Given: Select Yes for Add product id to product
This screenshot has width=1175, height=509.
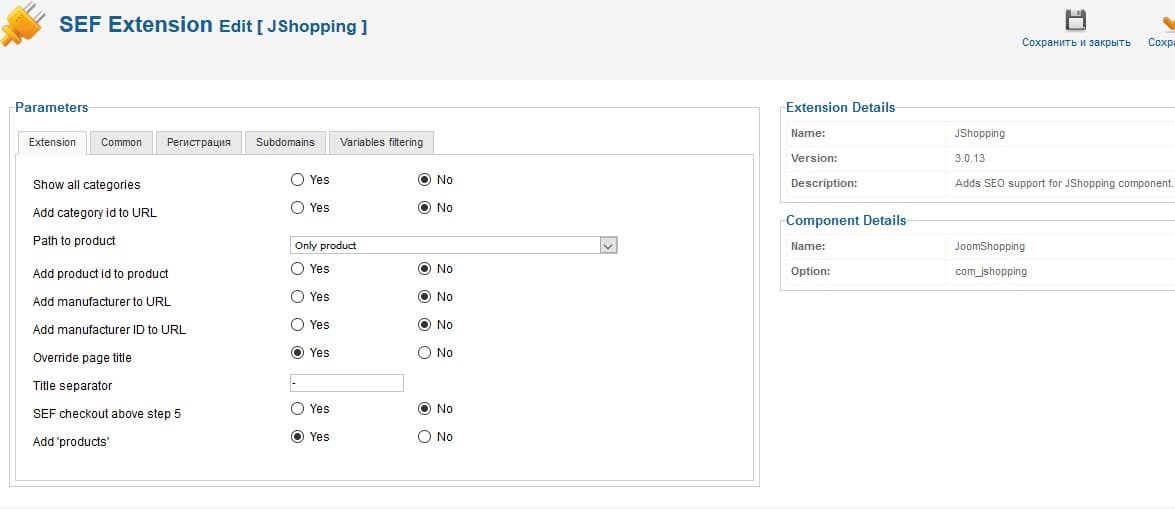Looking at the screenshot, I should tap(297, 268).
